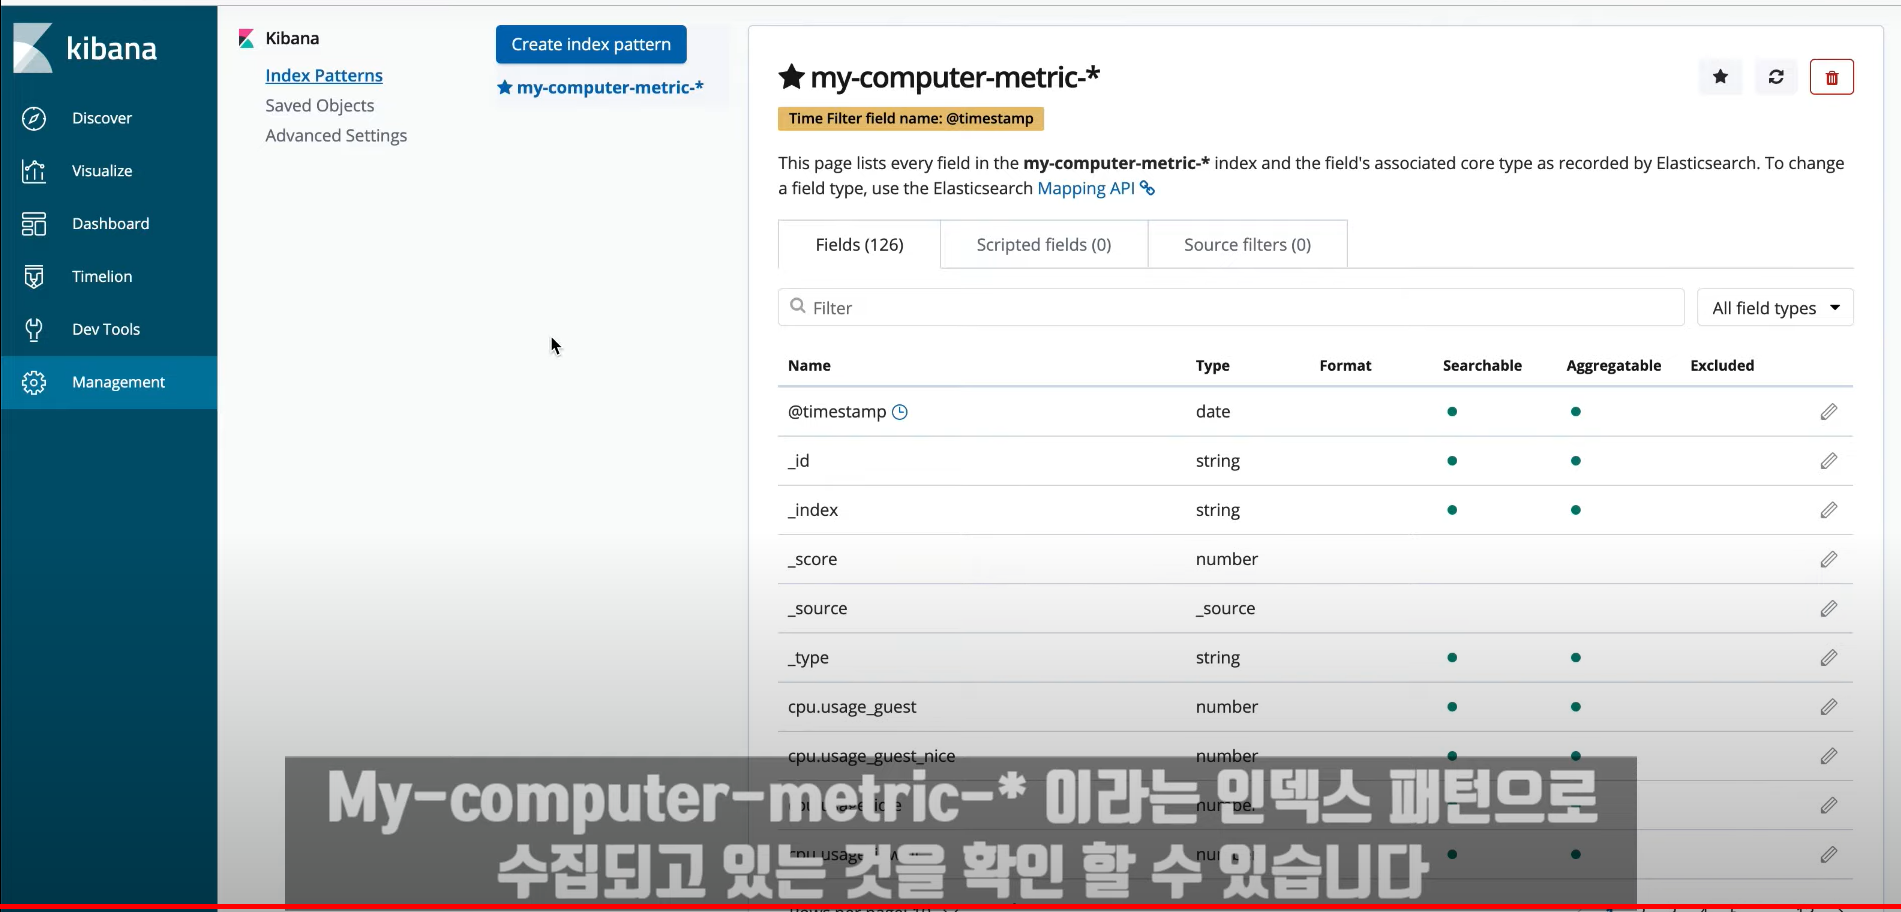Sort by Excluded column header

point(1722,366)
